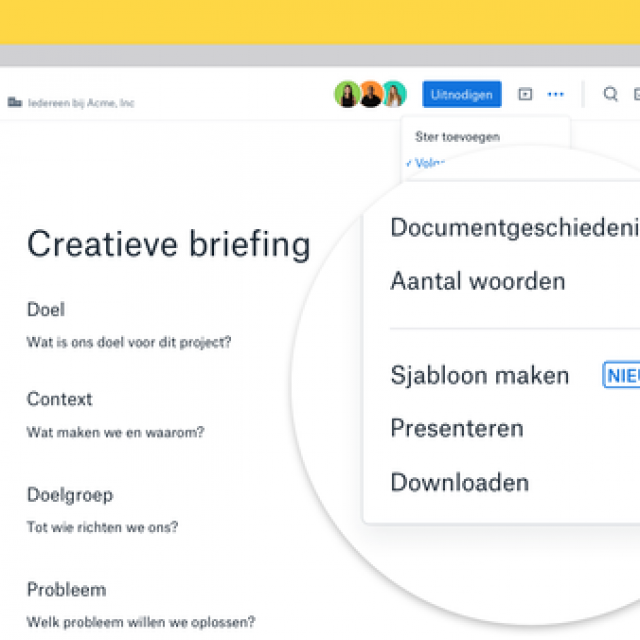
Task: Click the Doel section heading
Action: click(46, 310)
